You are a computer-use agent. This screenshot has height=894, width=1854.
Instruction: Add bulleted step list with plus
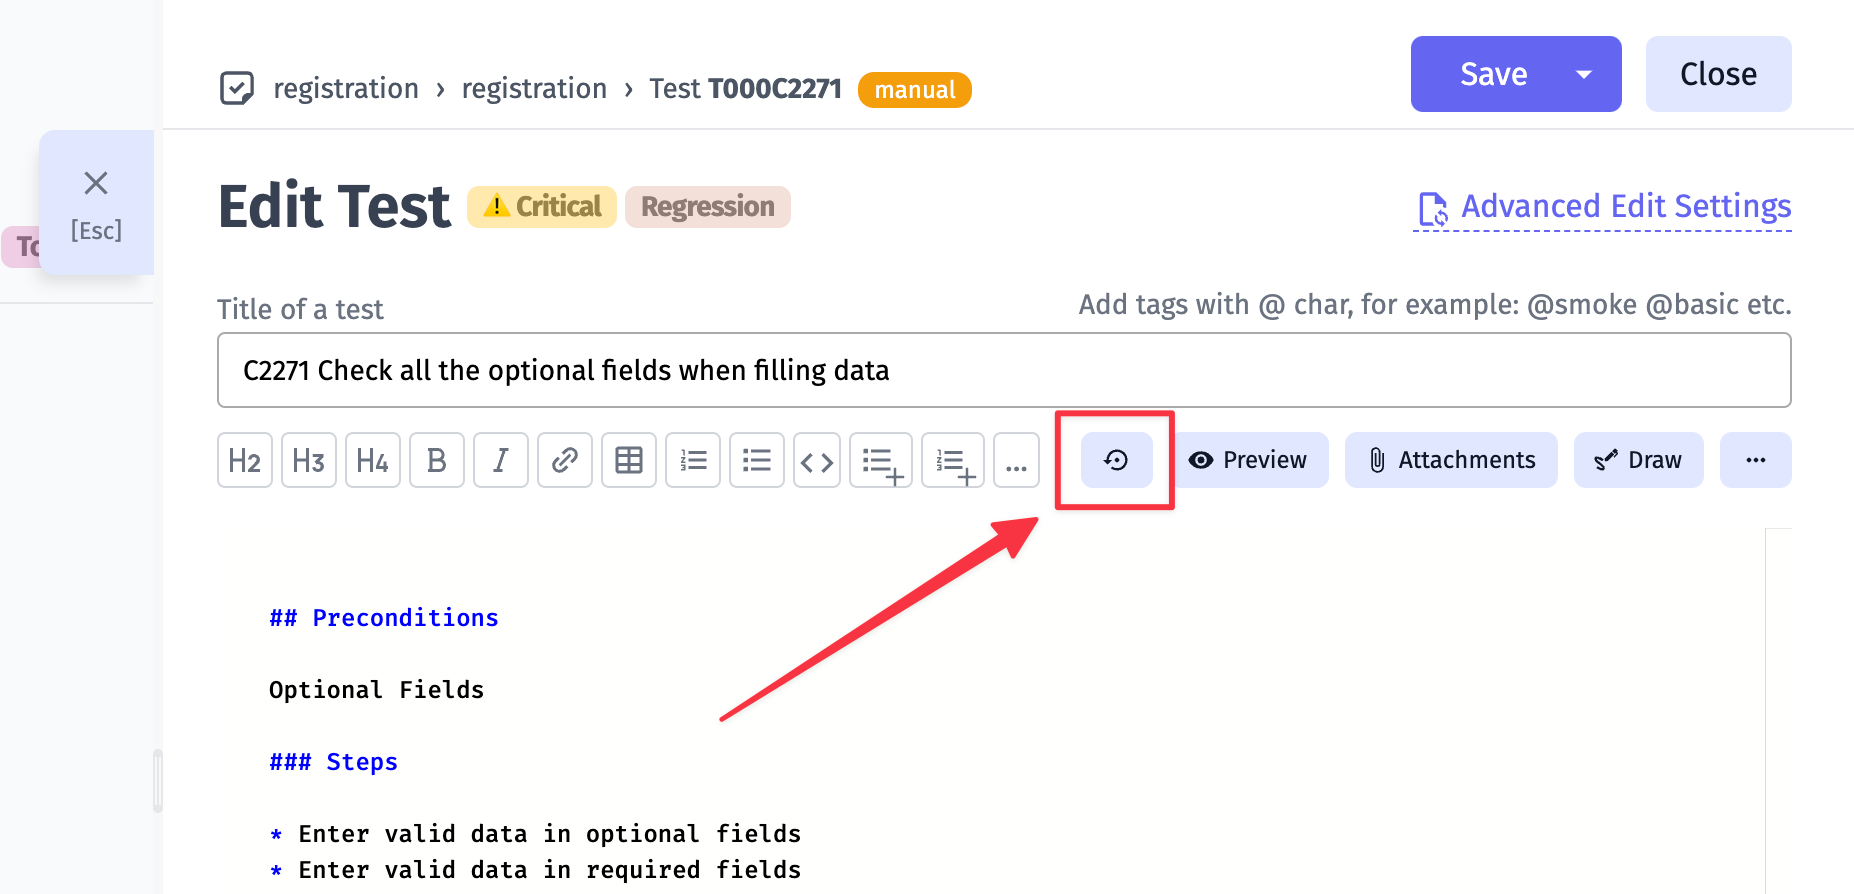click(x=881, y=460)
